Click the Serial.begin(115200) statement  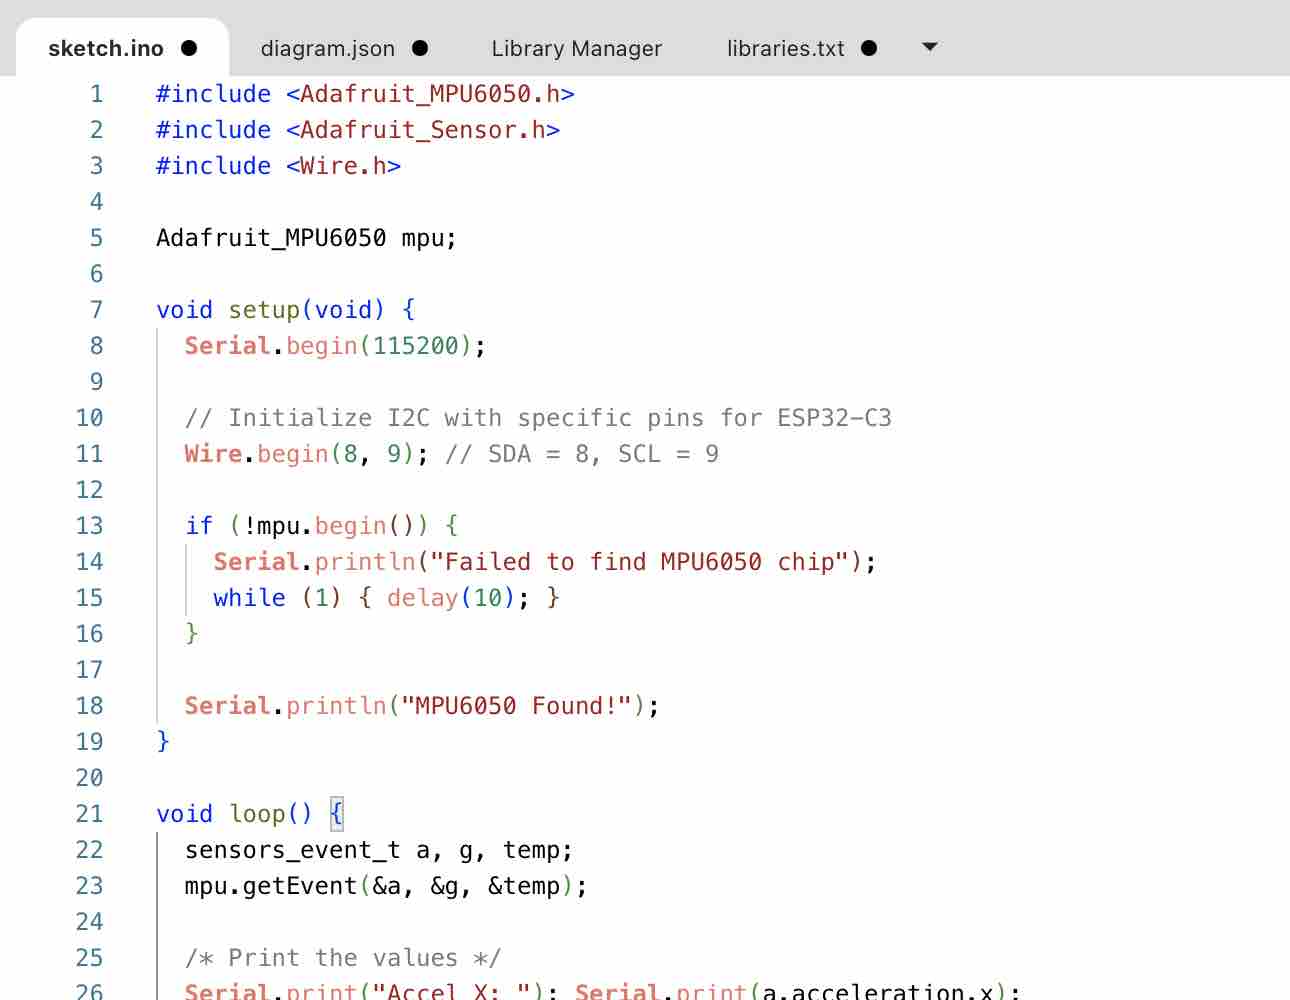click(x=335, y=346)
